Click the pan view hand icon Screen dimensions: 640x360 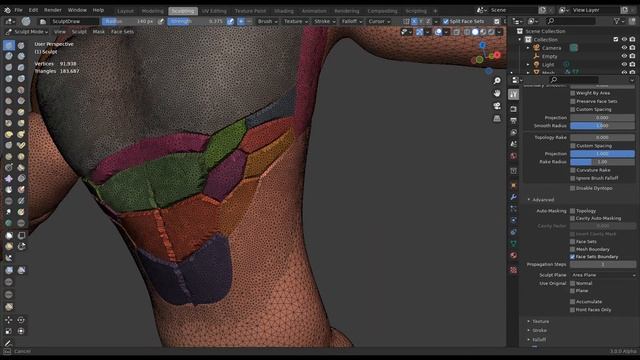click(497, 93)
